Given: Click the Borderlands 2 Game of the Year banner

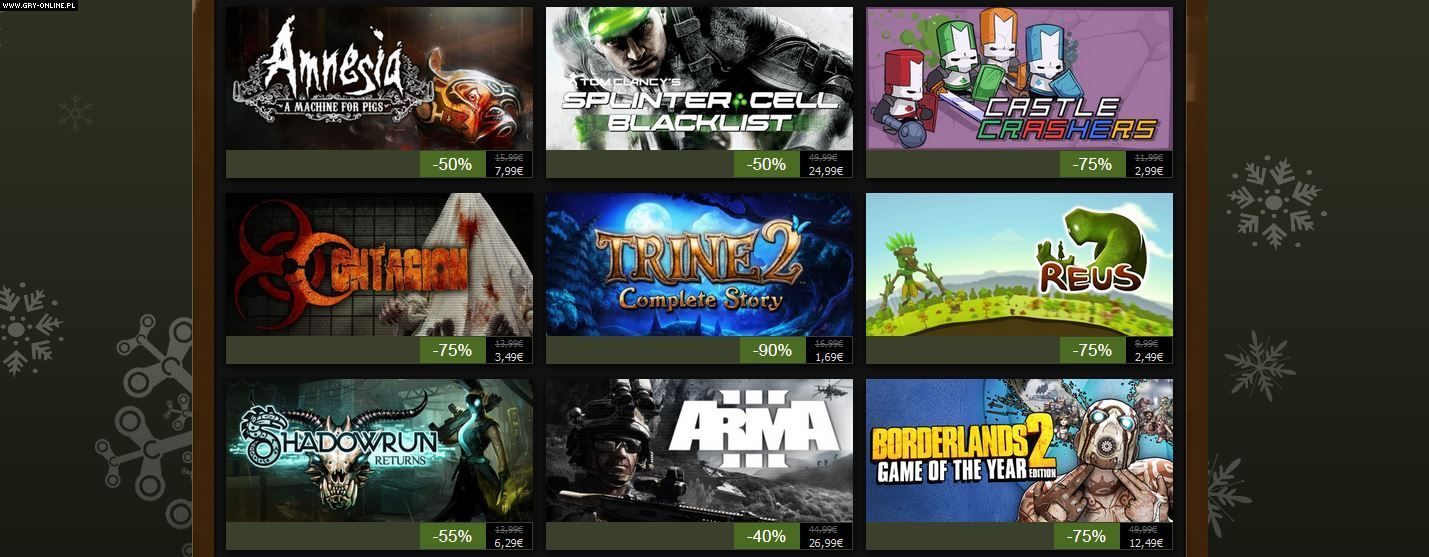Looking at the screenshot, I should point(1019,450).
